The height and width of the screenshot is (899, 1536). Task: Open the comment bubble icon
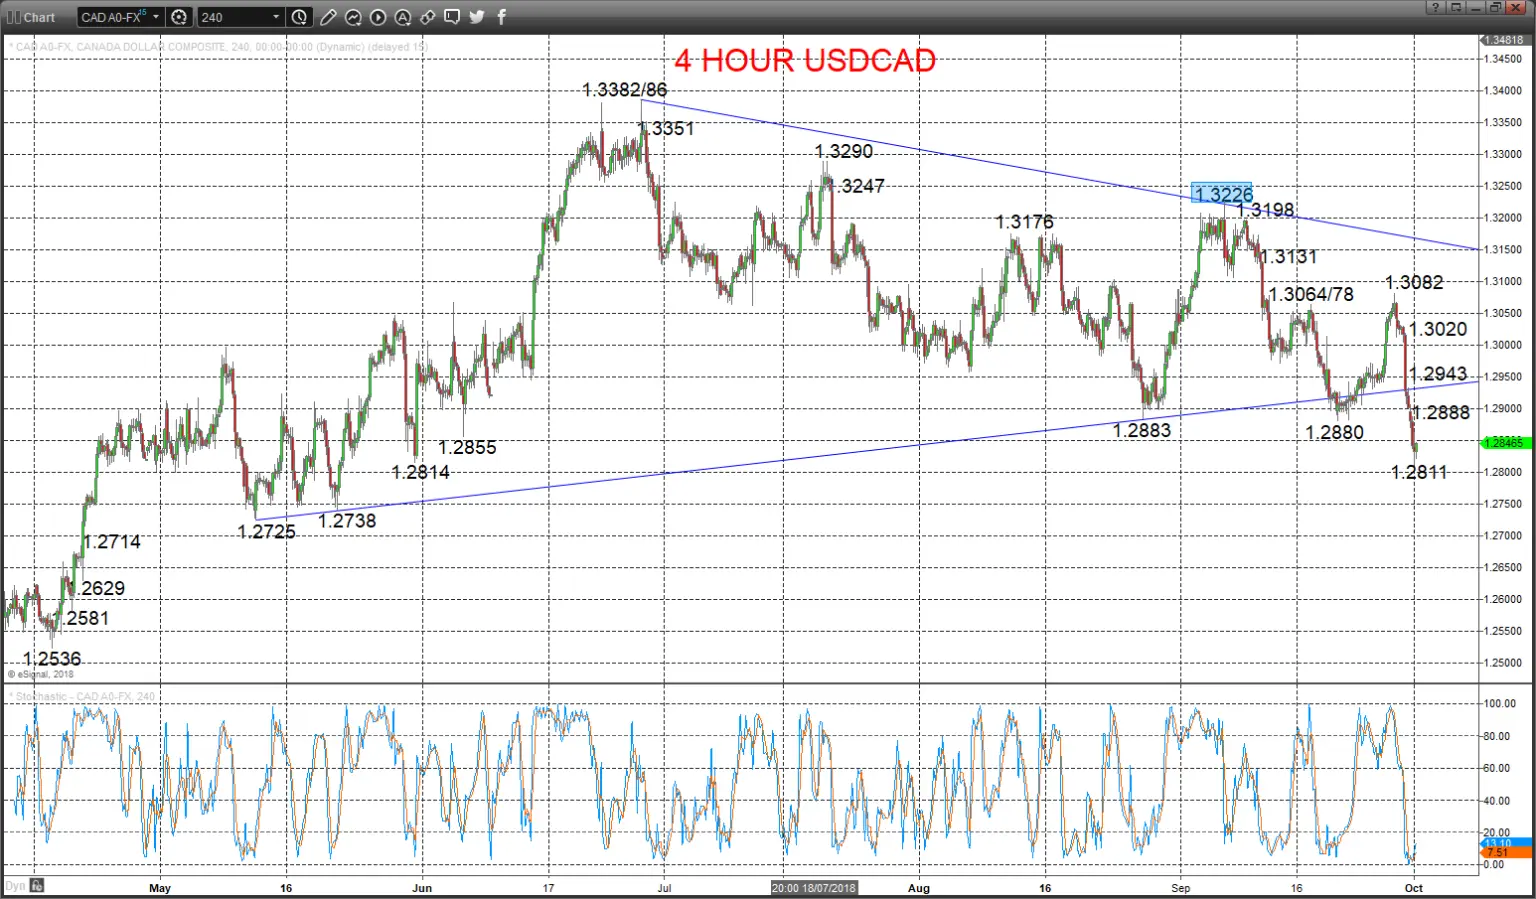pyautogui.click(x=452, y=17)
